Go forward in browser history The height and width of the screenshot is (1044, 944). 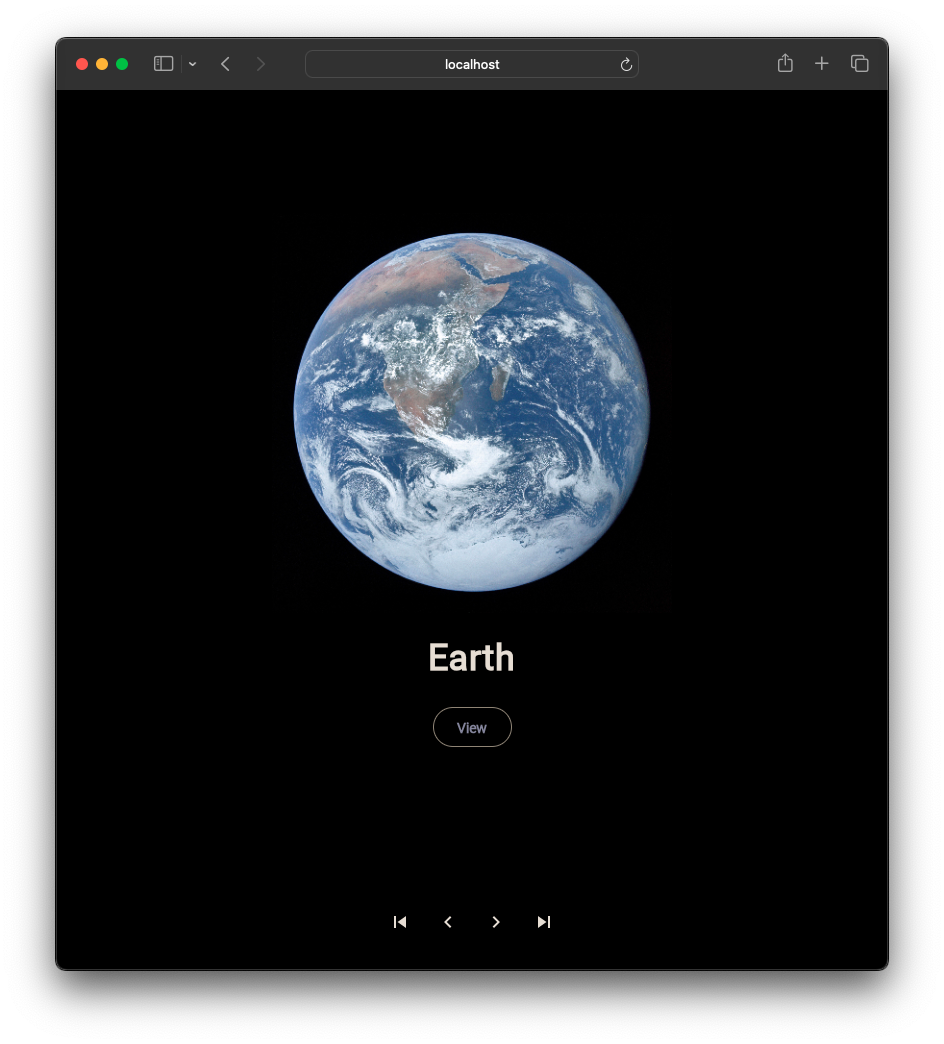click(x=260, y=64)
